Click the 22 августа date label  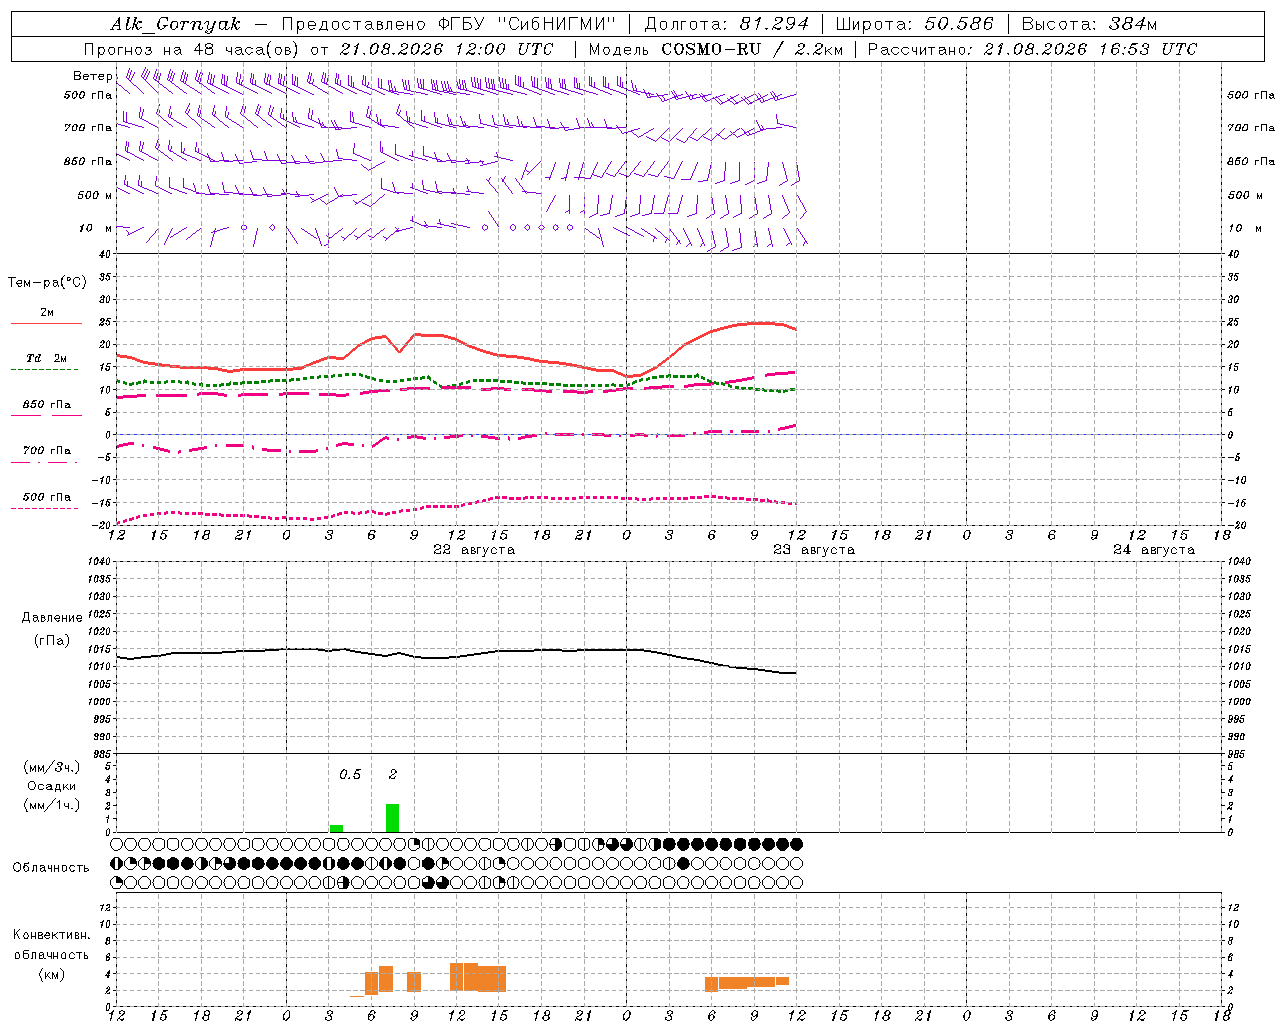(474, 550)
